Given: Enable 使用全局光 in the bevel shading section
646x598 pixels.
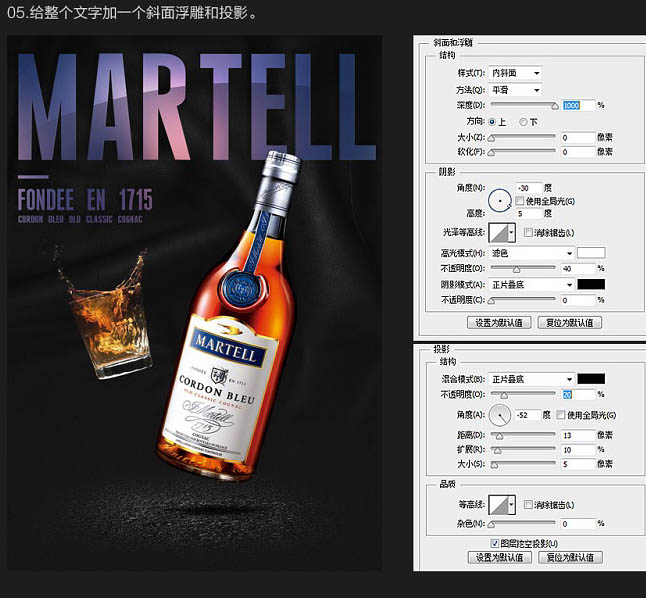Looking at the screenshot, I should 520,201.
